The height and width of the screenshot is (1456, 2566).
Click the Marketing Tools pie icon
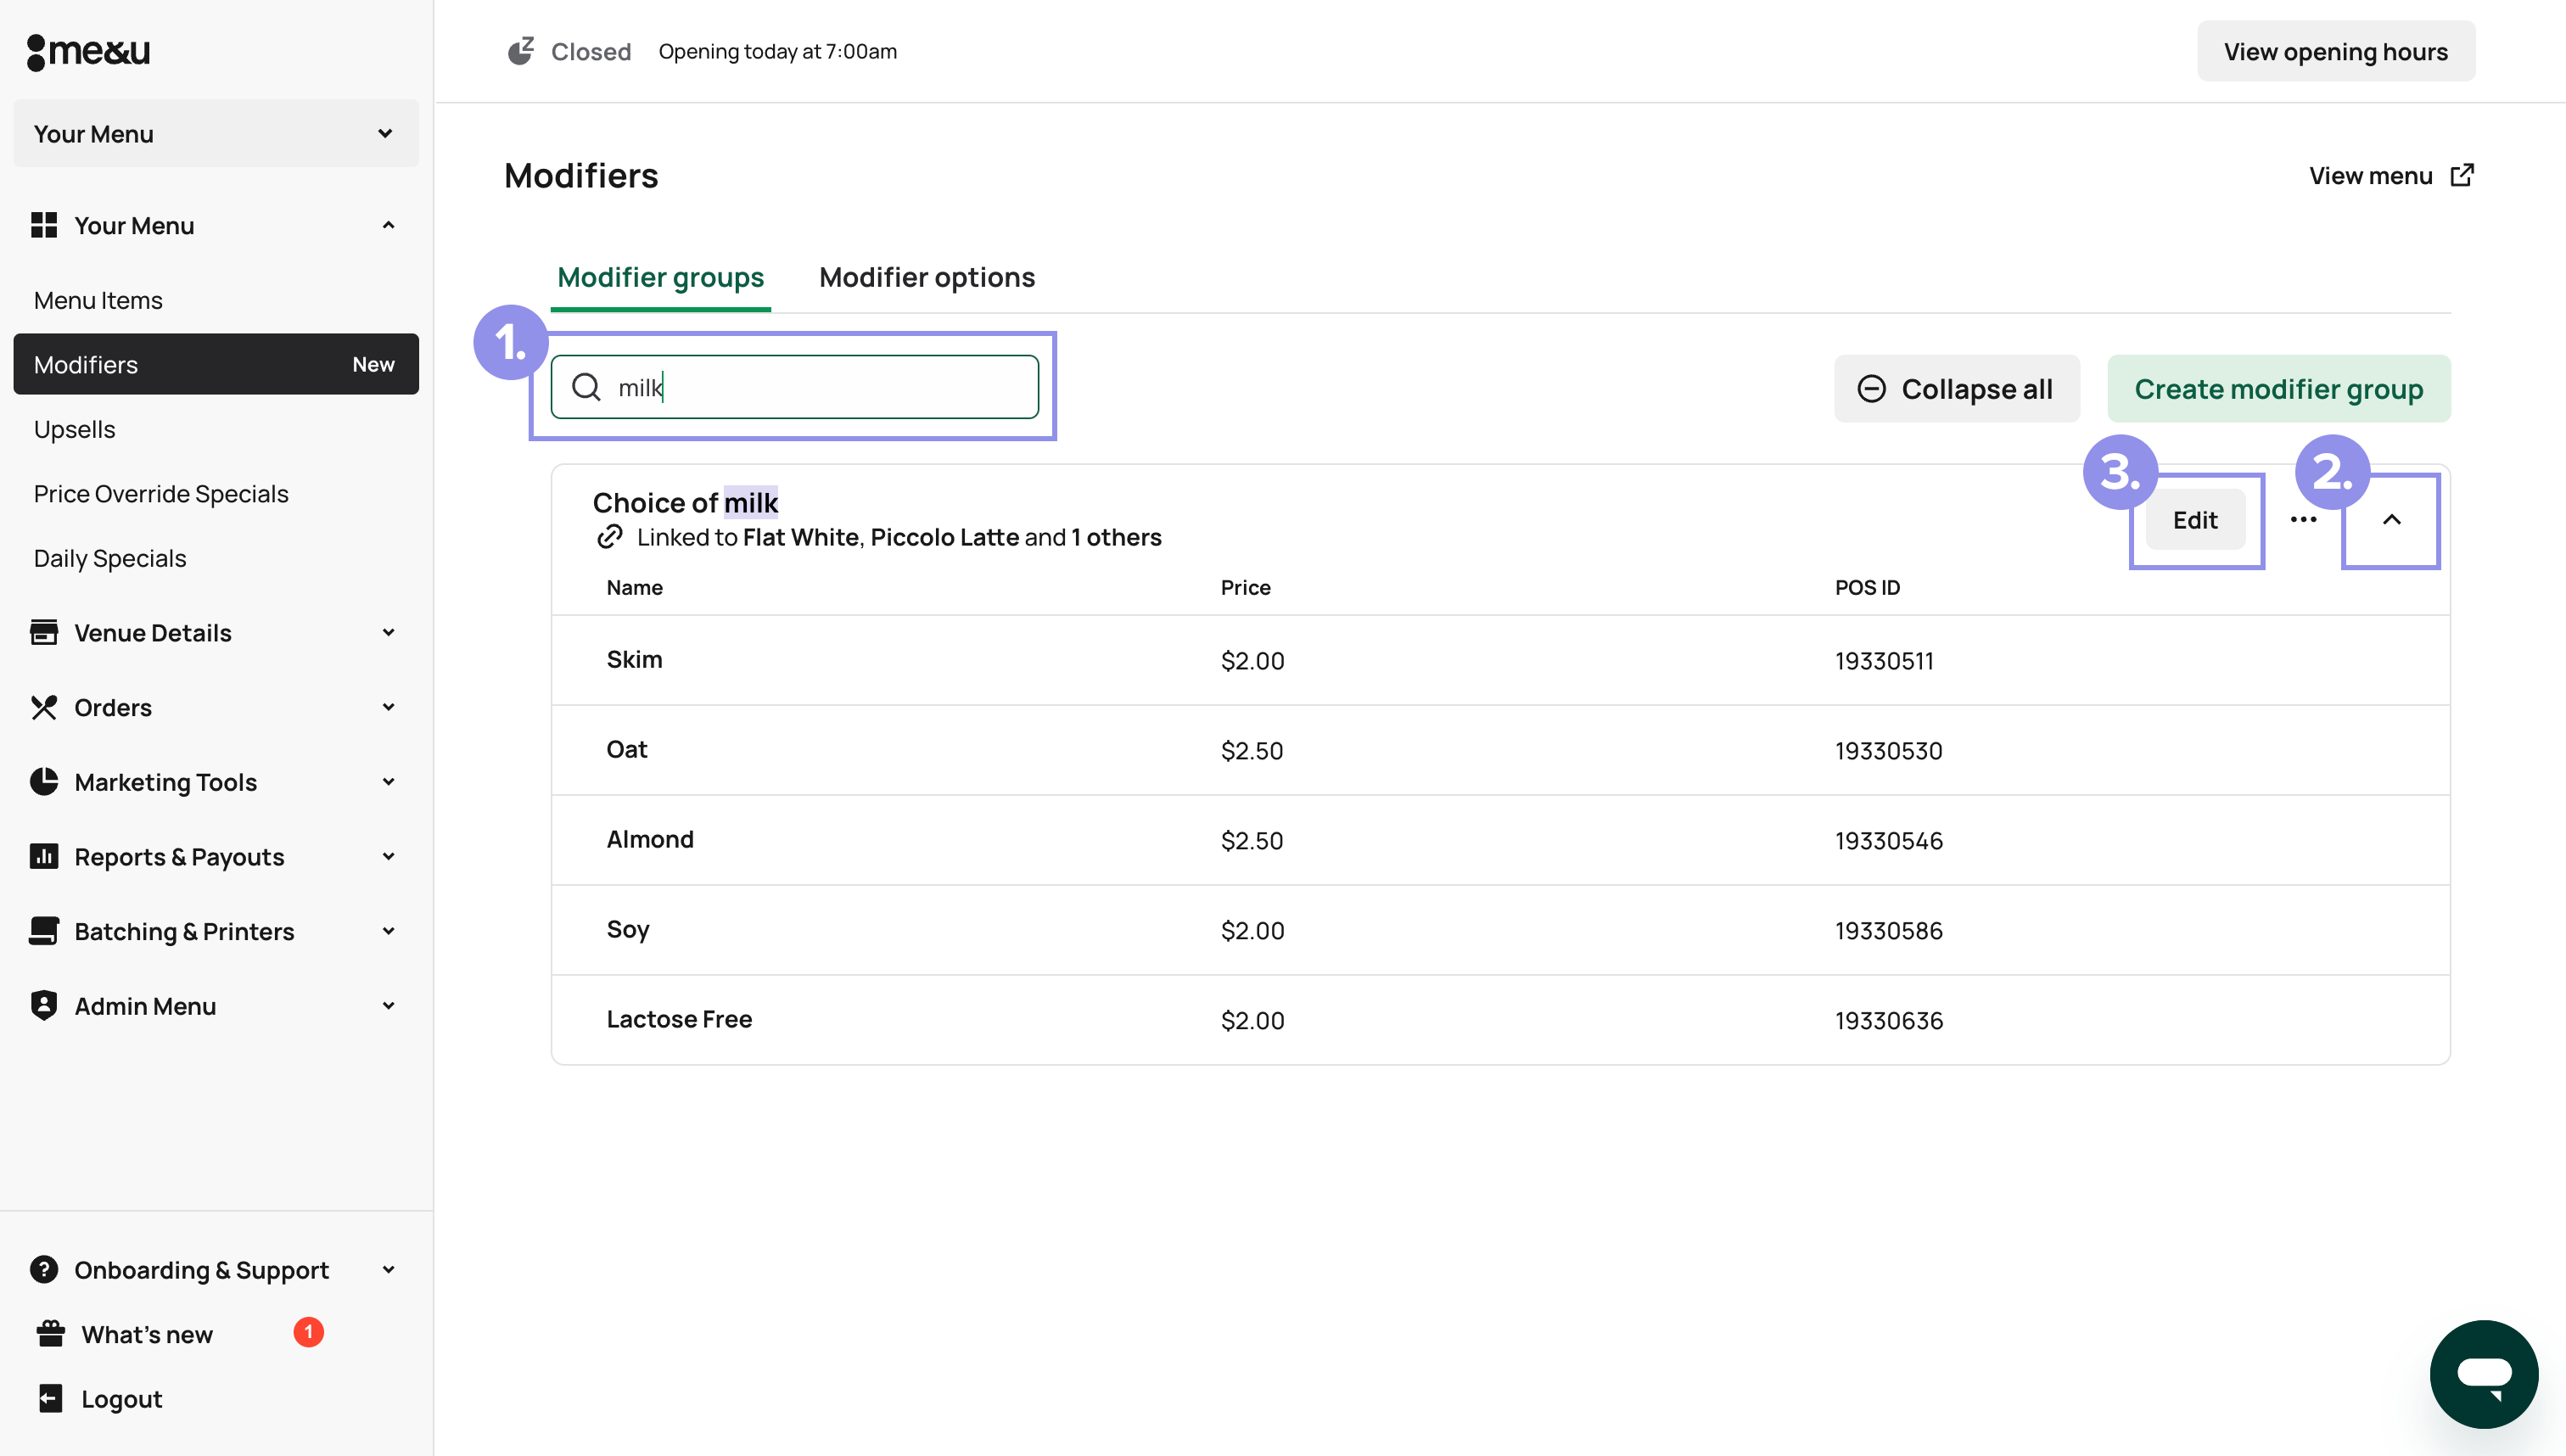44,782
